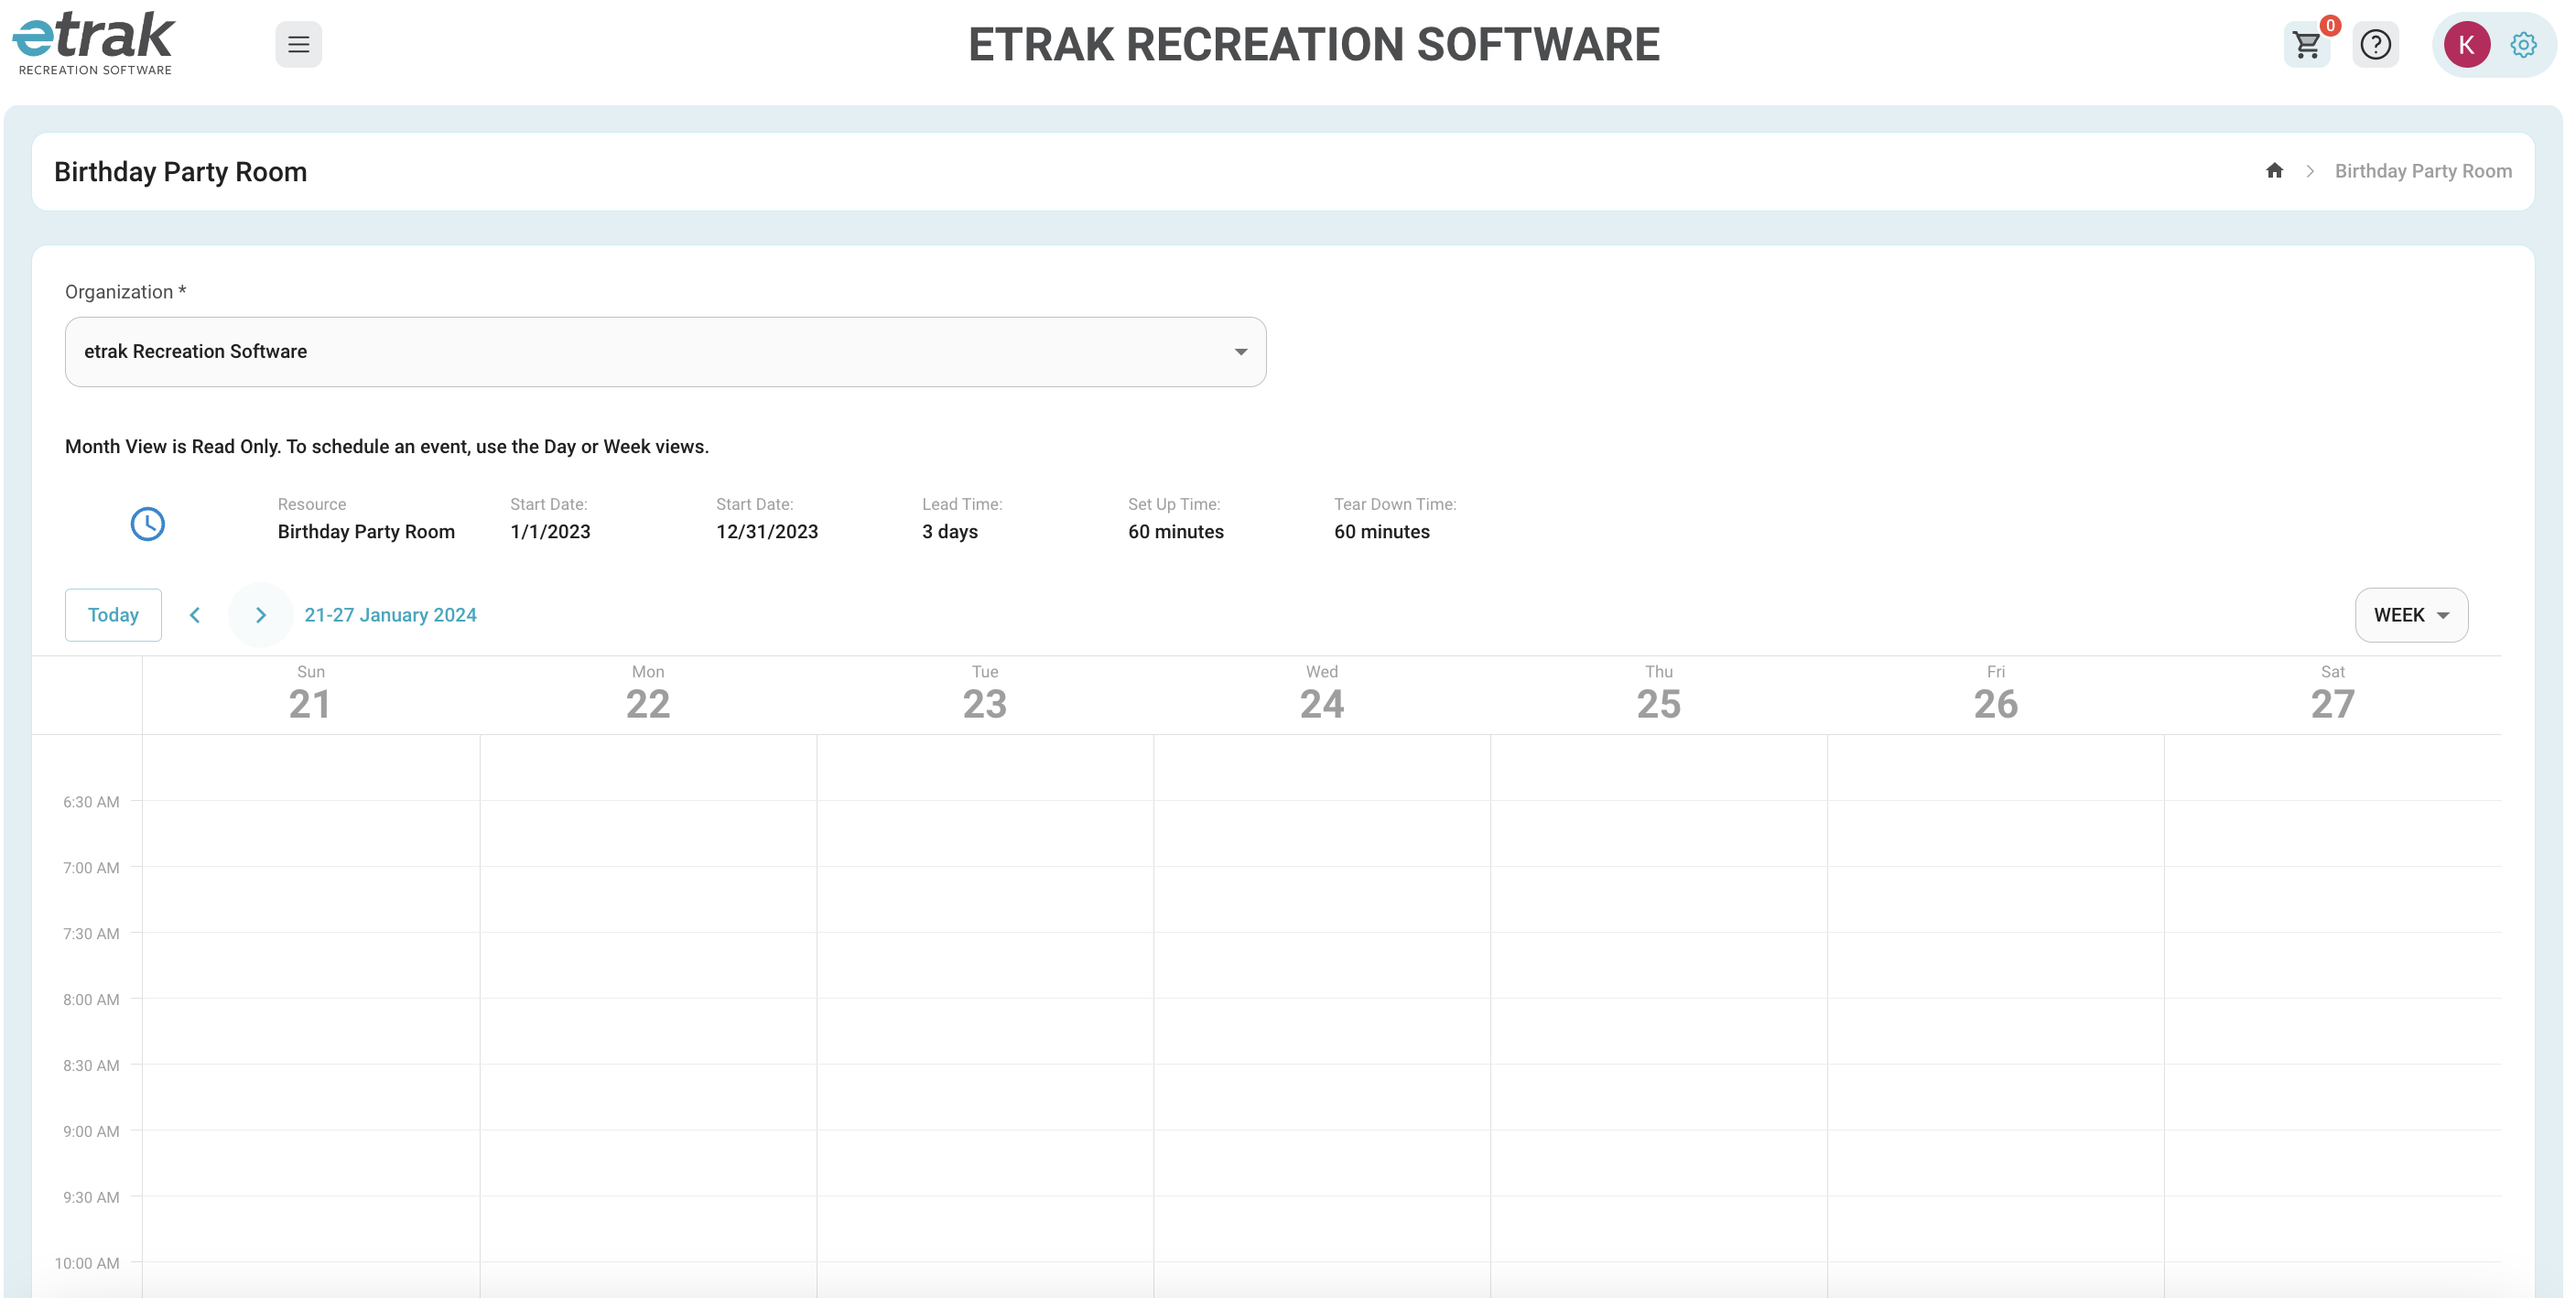
Task: Click the Saturday 27 slot at 7:30 AM
Action: pyautogui.click(x=2332, y=965)
